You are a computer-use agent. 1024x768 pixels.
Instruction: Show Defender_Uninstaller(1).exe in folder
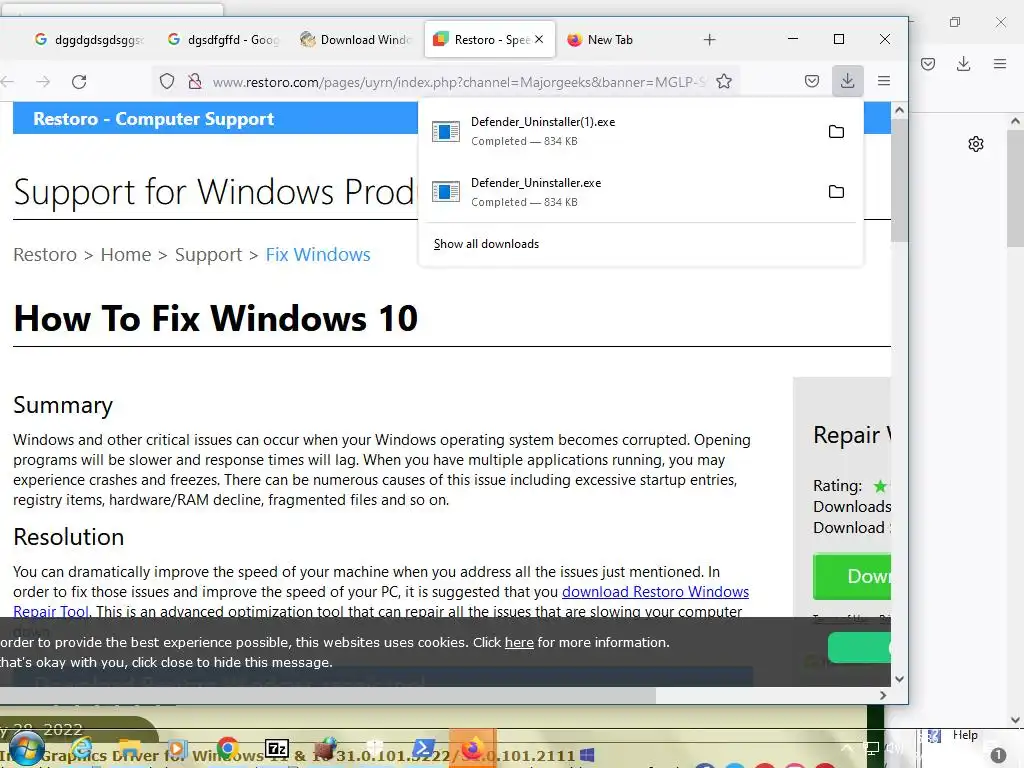(836, 131)
